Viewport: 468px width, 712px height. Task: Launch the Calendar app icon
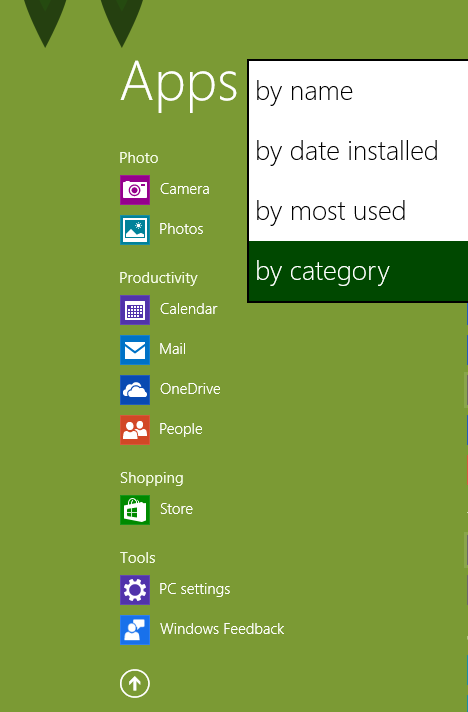pyautogui.click(x=135, y=310)
